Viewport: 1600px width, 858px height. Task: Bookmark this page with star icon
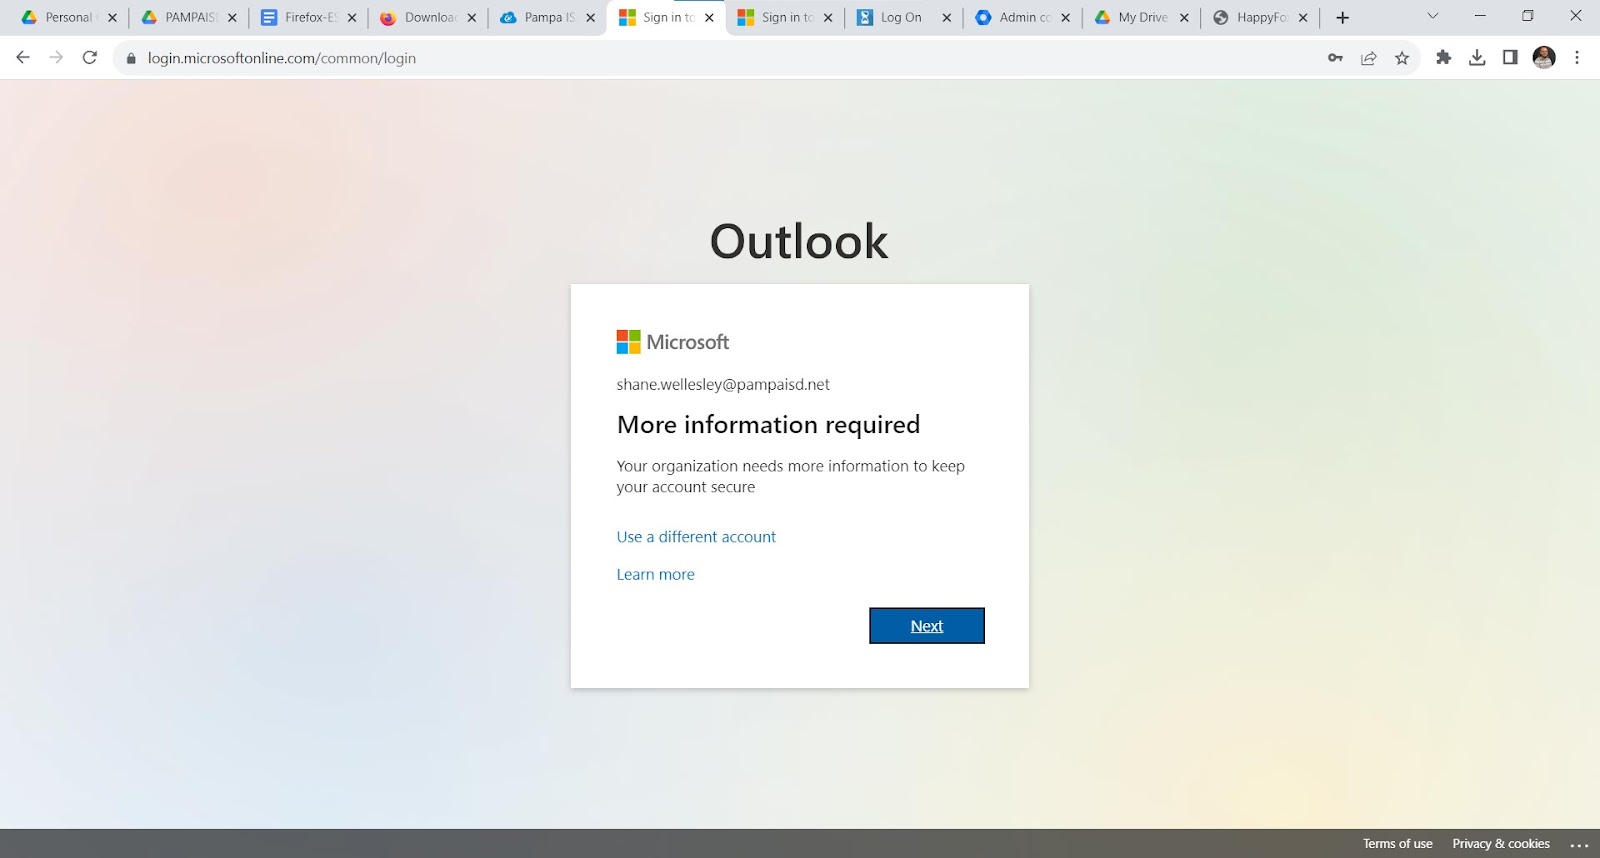point(1402,58)
